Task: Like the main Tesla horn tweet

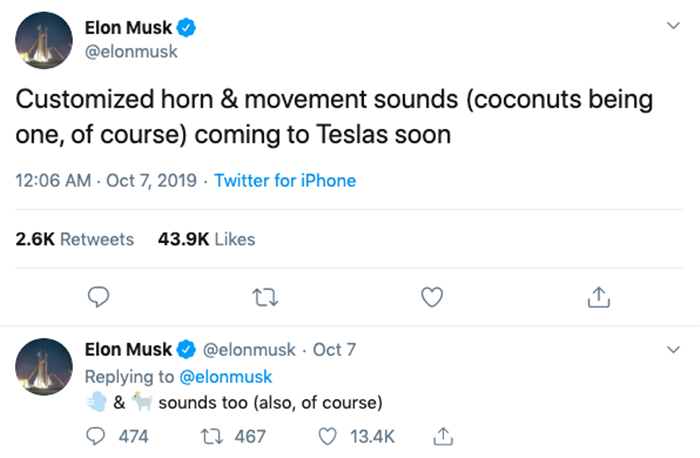Action: [431, 297]
